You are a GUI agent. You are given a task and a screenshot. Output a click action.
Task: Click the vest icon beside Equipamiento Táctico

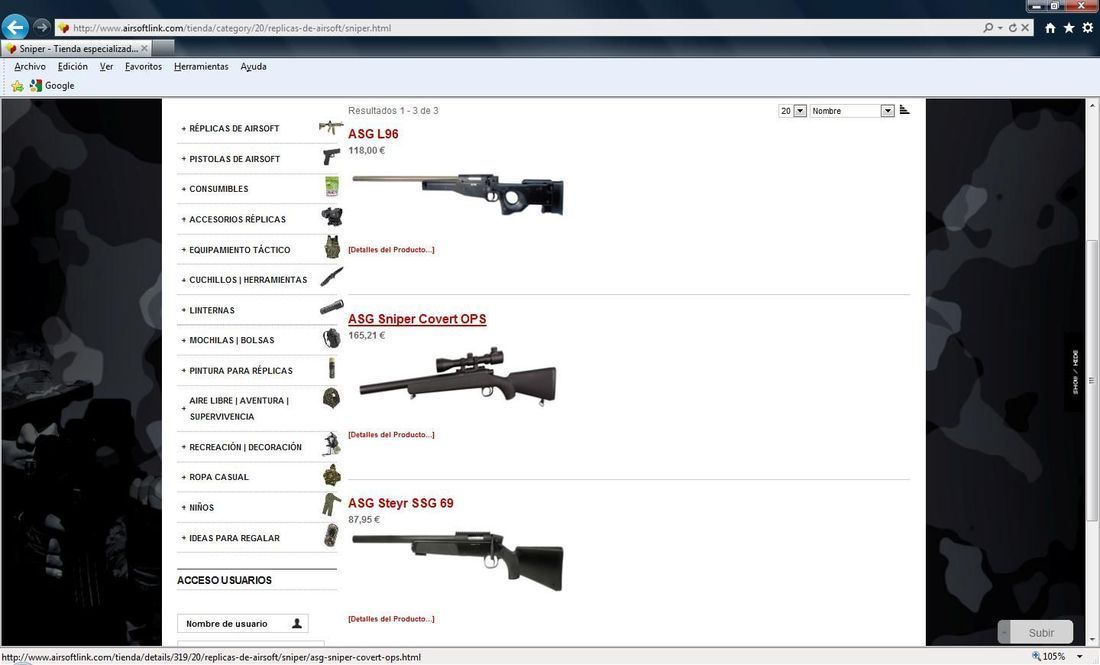[332, 247]
